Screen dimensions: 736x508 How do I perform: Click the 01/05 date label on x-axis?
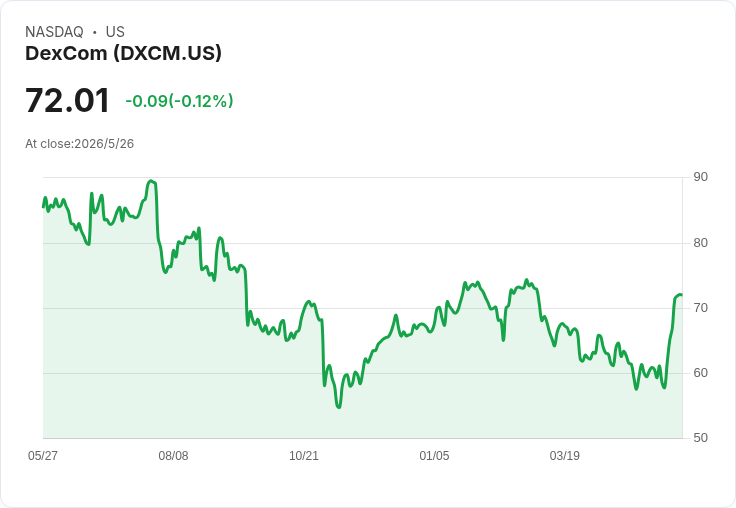(x=434, y=455)
